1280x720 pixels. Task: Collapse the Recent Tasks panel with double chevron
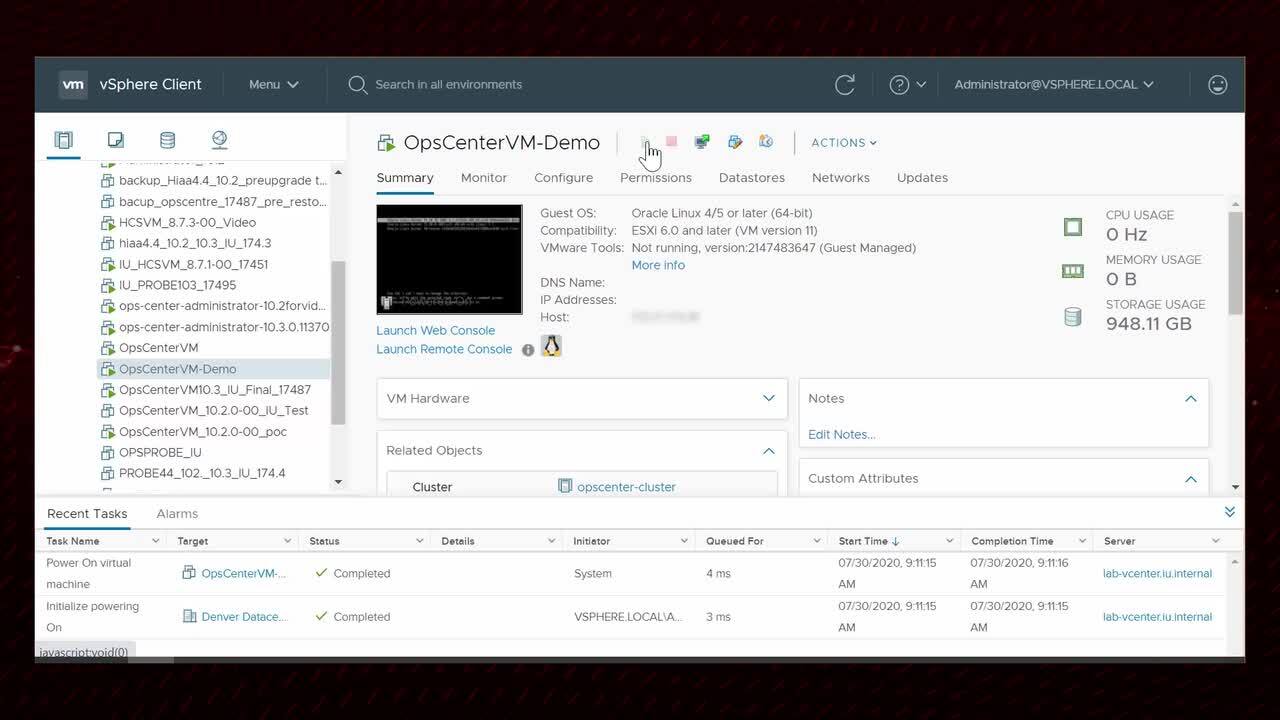click(x=1230, y=512)
